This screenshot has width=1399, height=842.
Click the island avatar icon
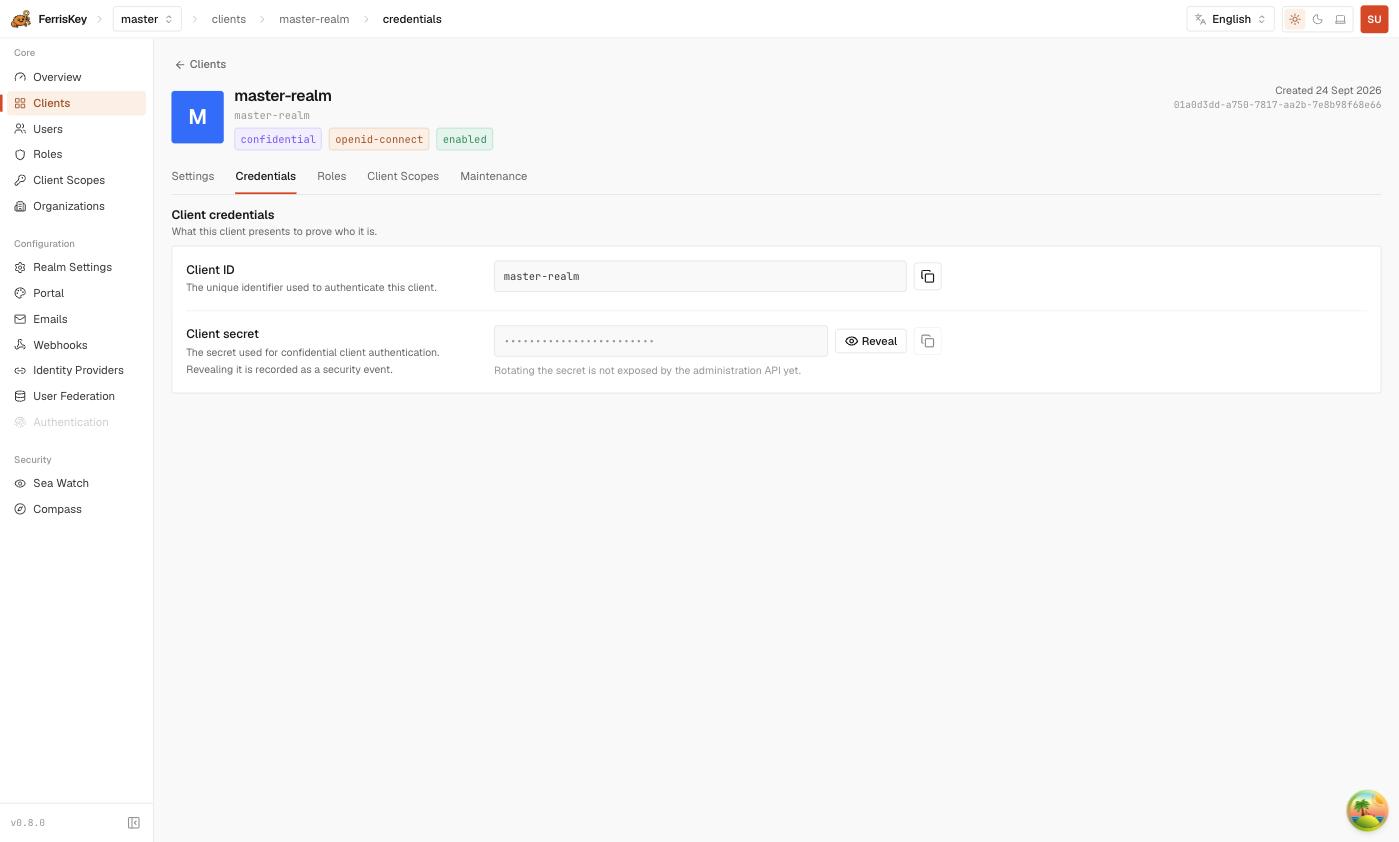1367,810
